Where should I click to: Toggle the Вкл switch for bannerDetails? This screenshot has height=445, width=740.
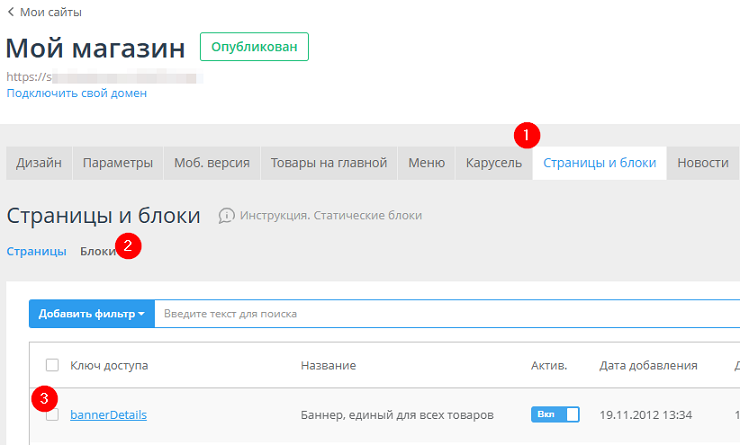[555, 414]
